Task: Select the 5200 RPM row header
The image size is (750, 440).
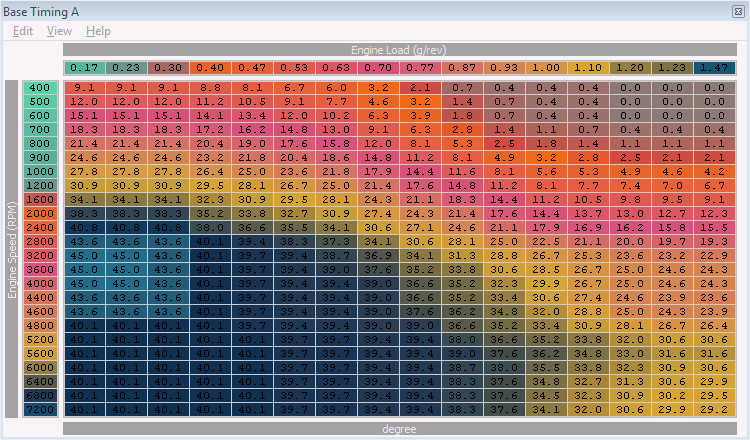Action: click(x=40, y=340)
